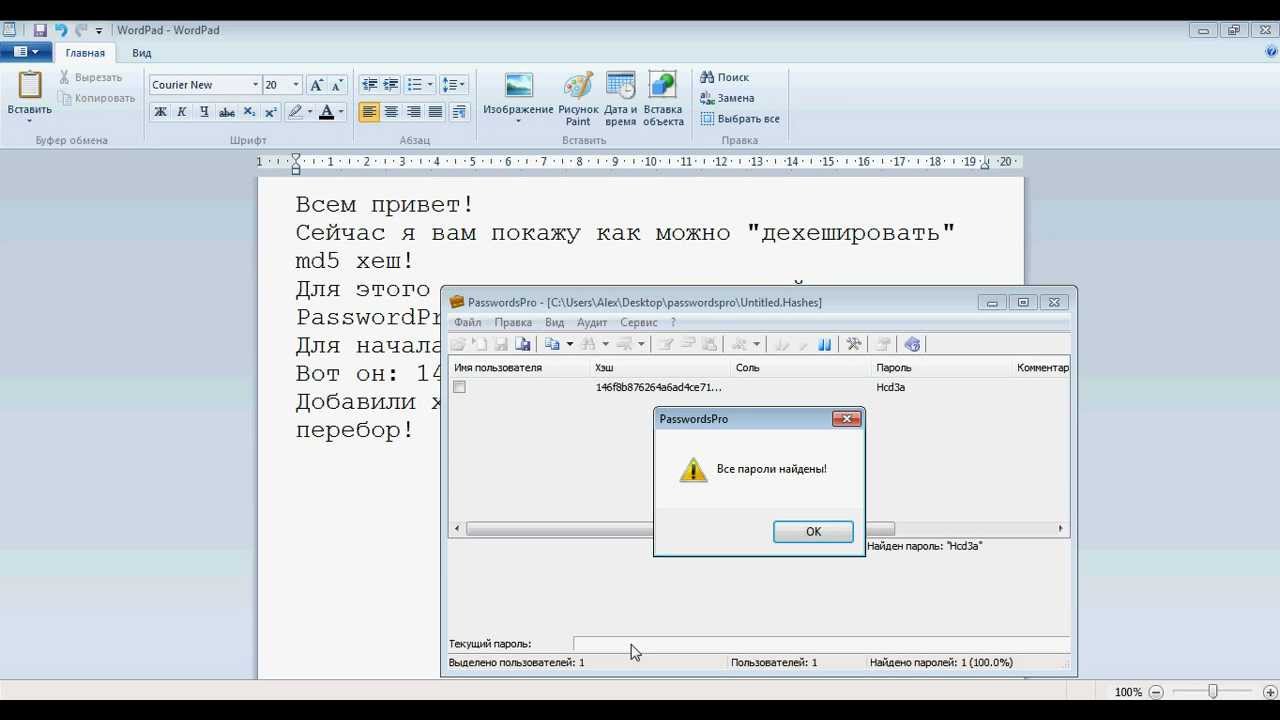Insert Дата и время
This screenshot has height=720, width=1280.
tap(620, 98)
